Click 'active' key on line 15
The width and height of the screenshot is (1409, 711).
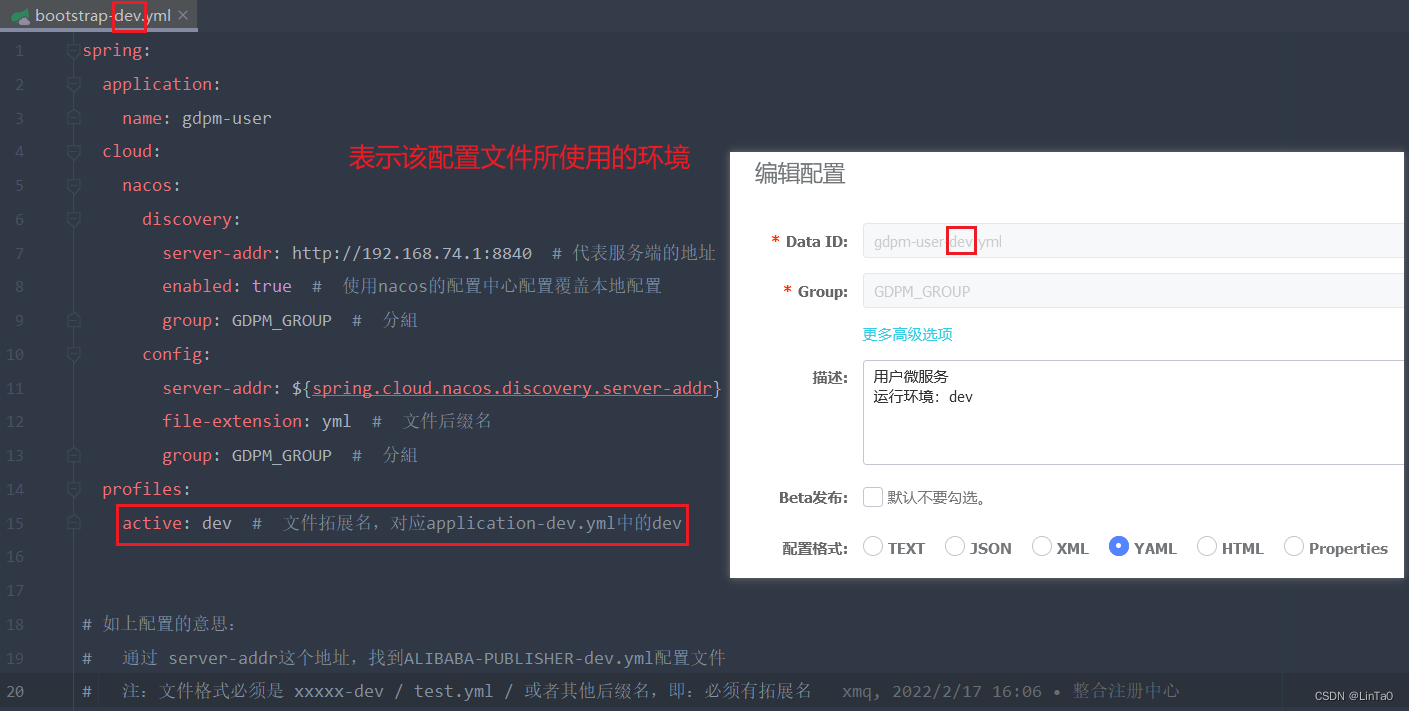tap(152, 523)
